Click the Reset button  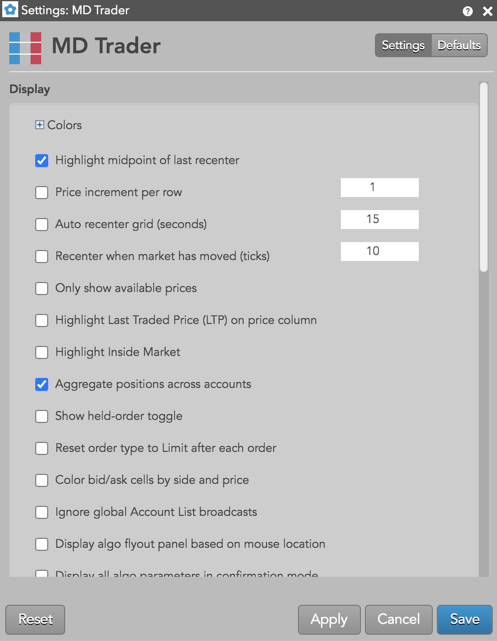click(x=35, y=619)
